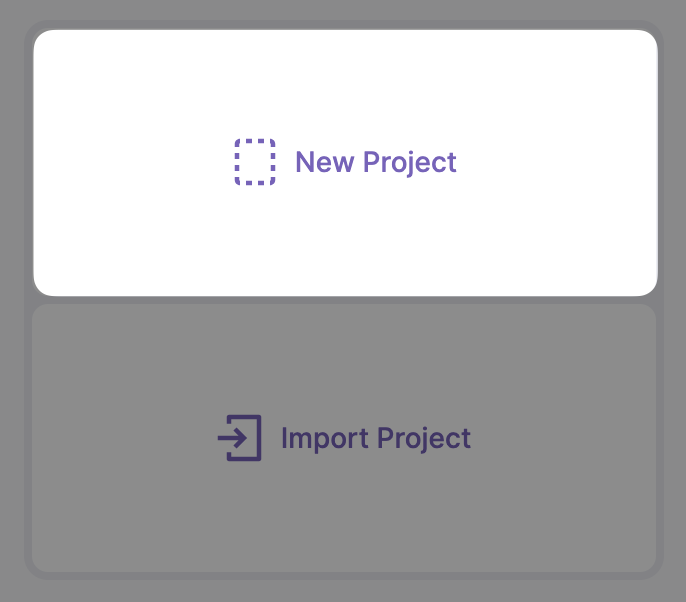Select the dotted-outline icon beside New Project
The image size is (686, 602).
(x=255, y=162)
